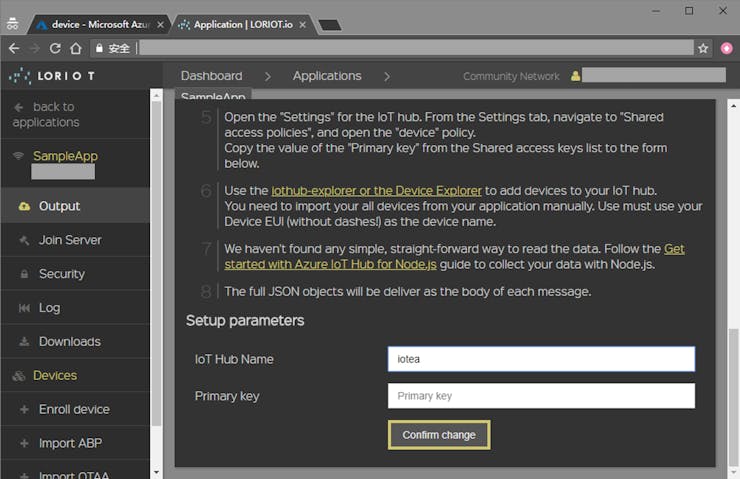This screenshot has height=479, width=740.
Task: Open the Security page
Action: point(76,274)
